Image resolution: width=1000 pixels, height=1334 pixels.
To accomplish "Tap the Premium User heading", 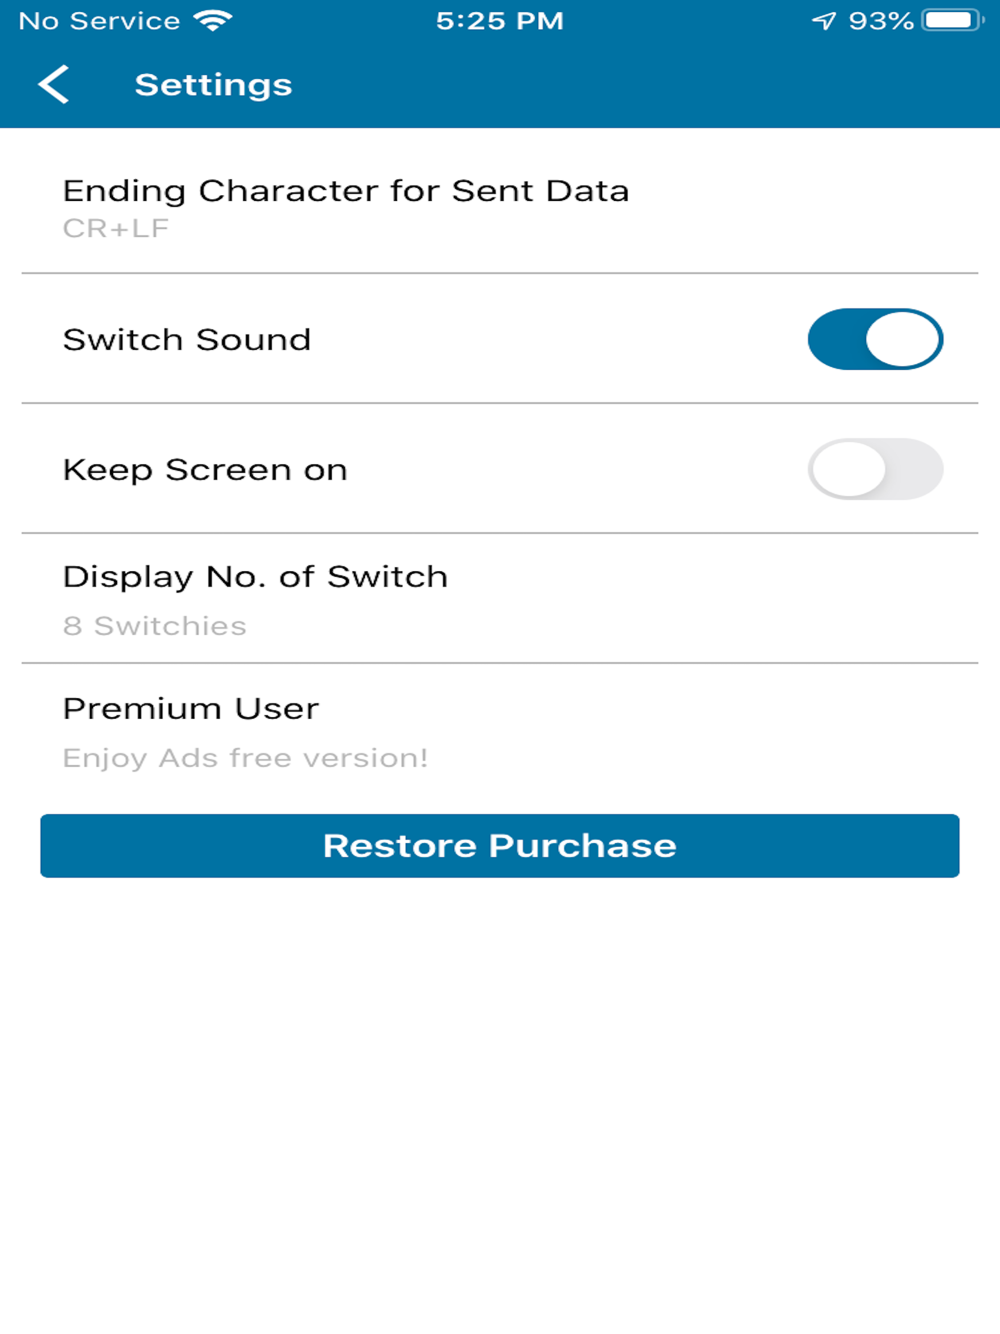I will (191, 708).
